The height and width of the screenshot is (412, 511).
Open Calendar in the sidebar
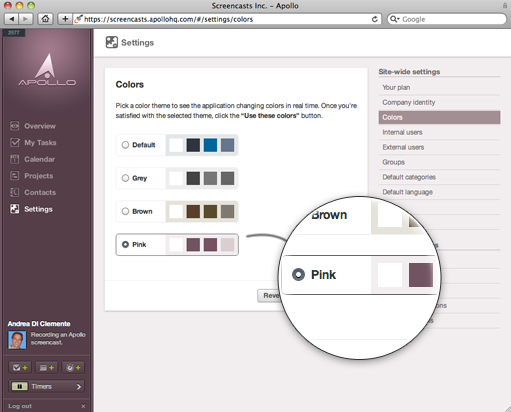tap(39, 159)
